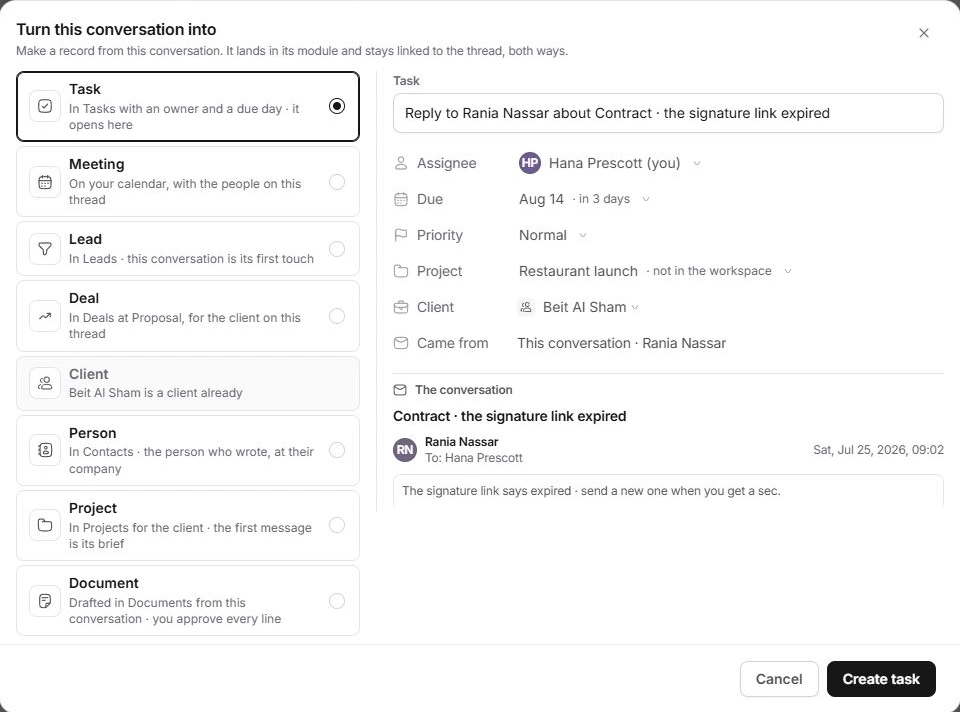Expand the Restaurant launch project dropdown chevron
960x712 pixels.
tap(788, 271)
